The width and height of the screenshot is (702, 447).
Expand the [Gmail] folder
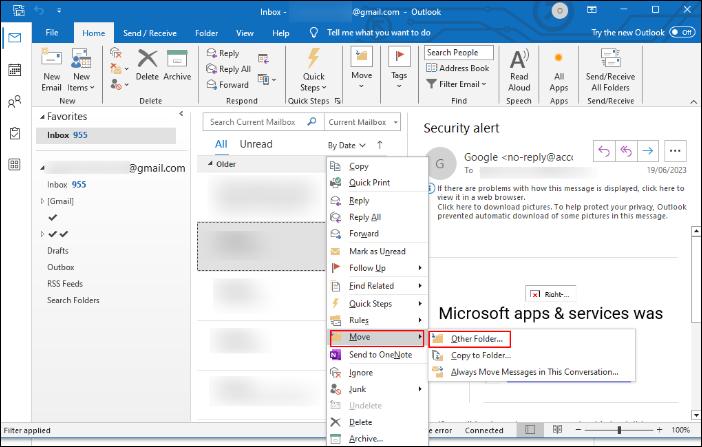point(43,201)
